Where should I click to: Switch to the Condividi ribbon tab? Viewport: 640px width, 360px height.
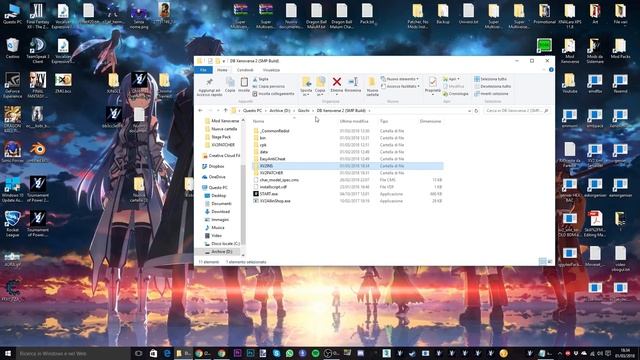coord(245,70)
